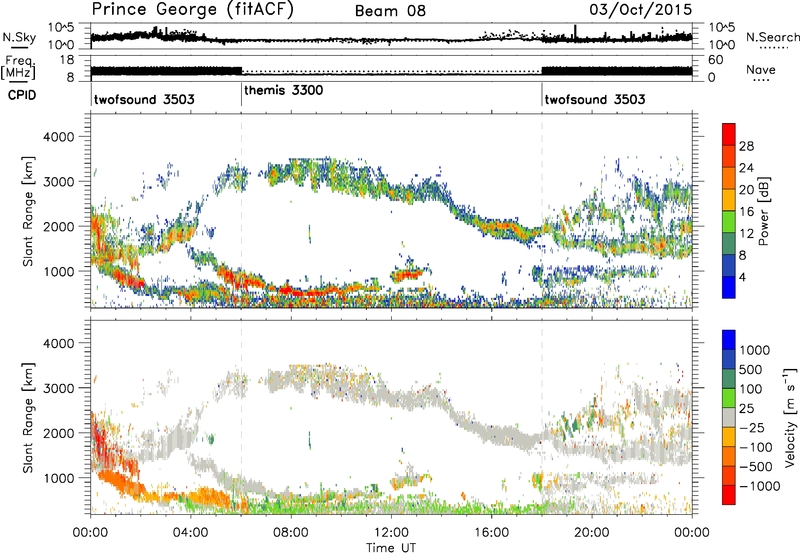Click the "4000" range tick in velocity panel
This screenshot has width=800, height=554.
(x=58, y=343)
